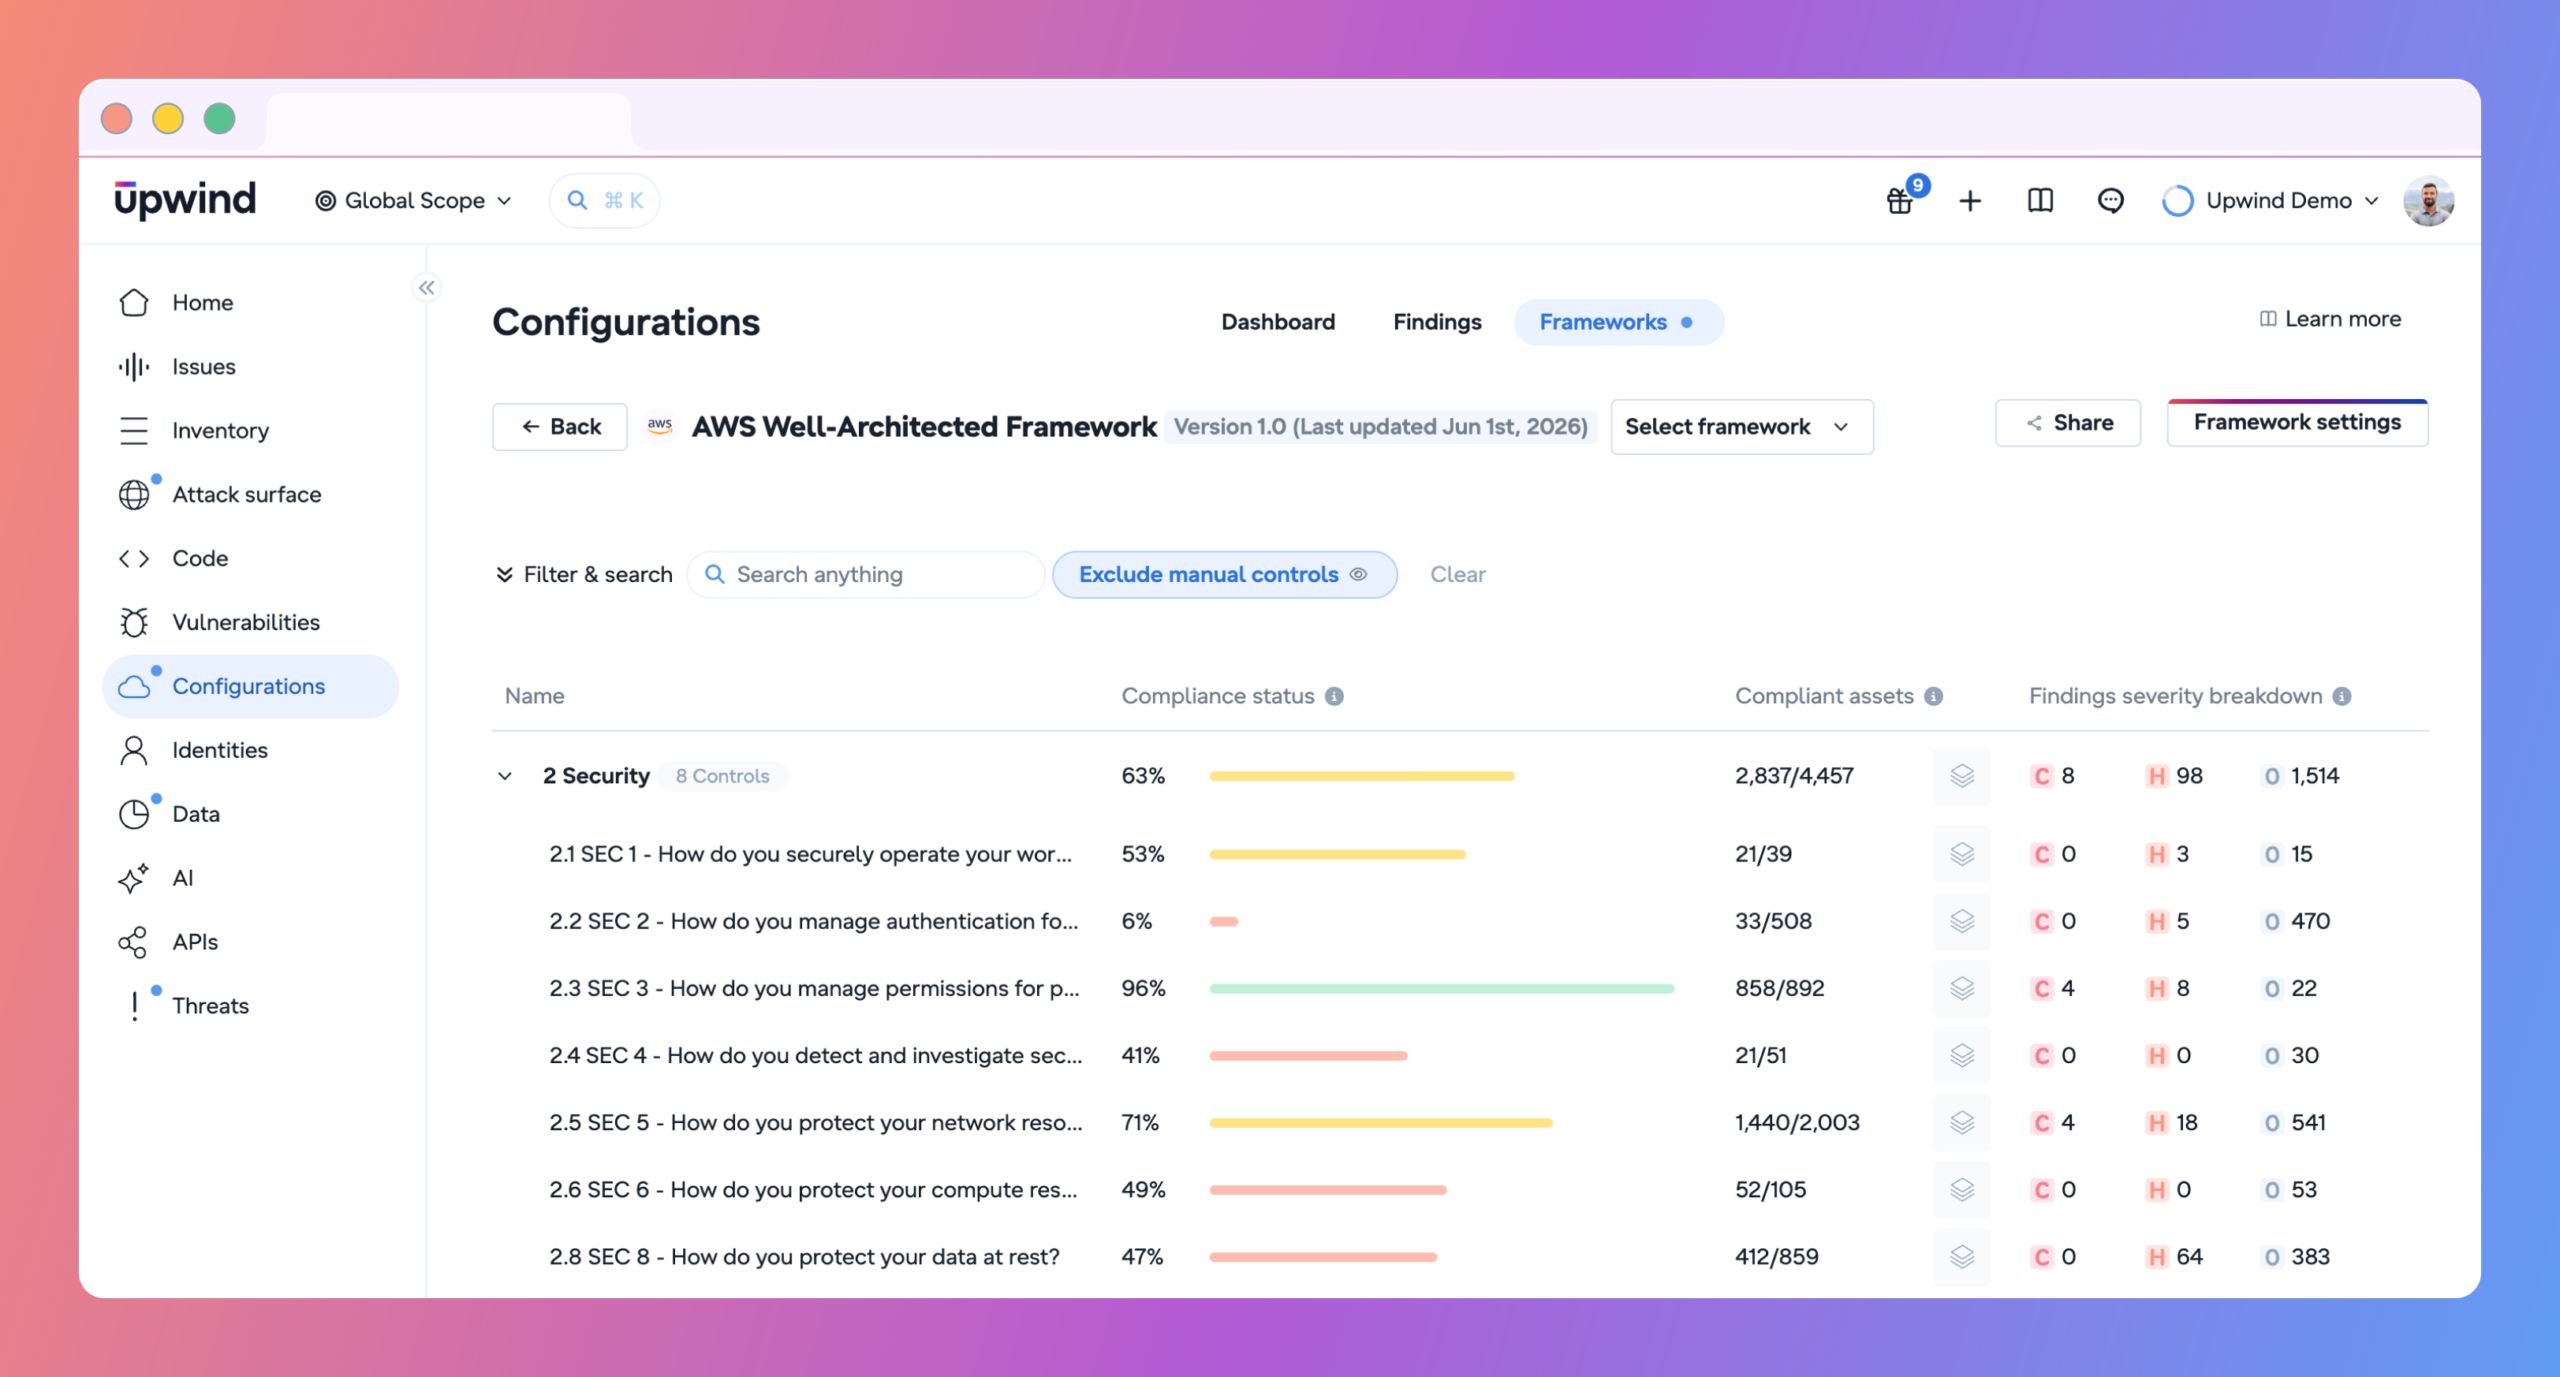Click the Share button

(2068, 423)
